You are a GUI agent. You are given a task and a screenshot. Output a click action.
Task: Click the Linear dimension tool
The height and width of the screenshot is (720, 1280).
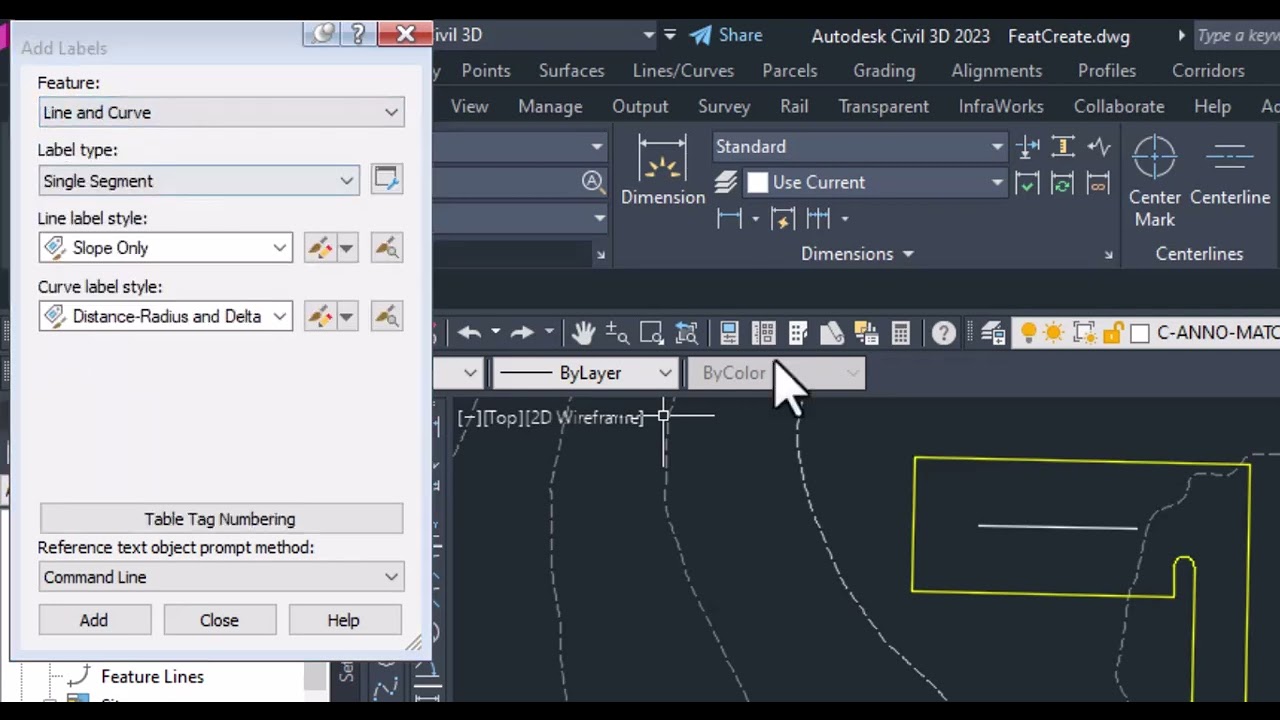[x=729, y=218]
